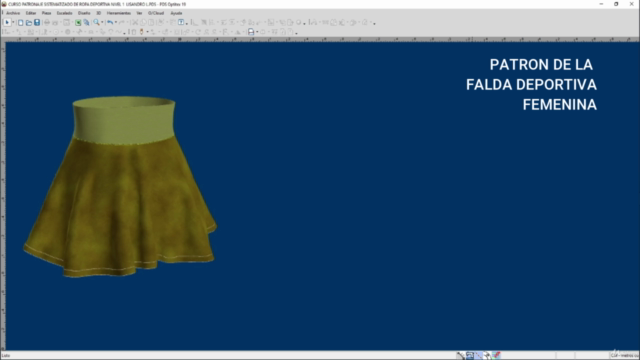Click the blue sewing machine status icon
The width and height of the screenshot is (640, 360).
pyautogui.click(x=470, y=356)
